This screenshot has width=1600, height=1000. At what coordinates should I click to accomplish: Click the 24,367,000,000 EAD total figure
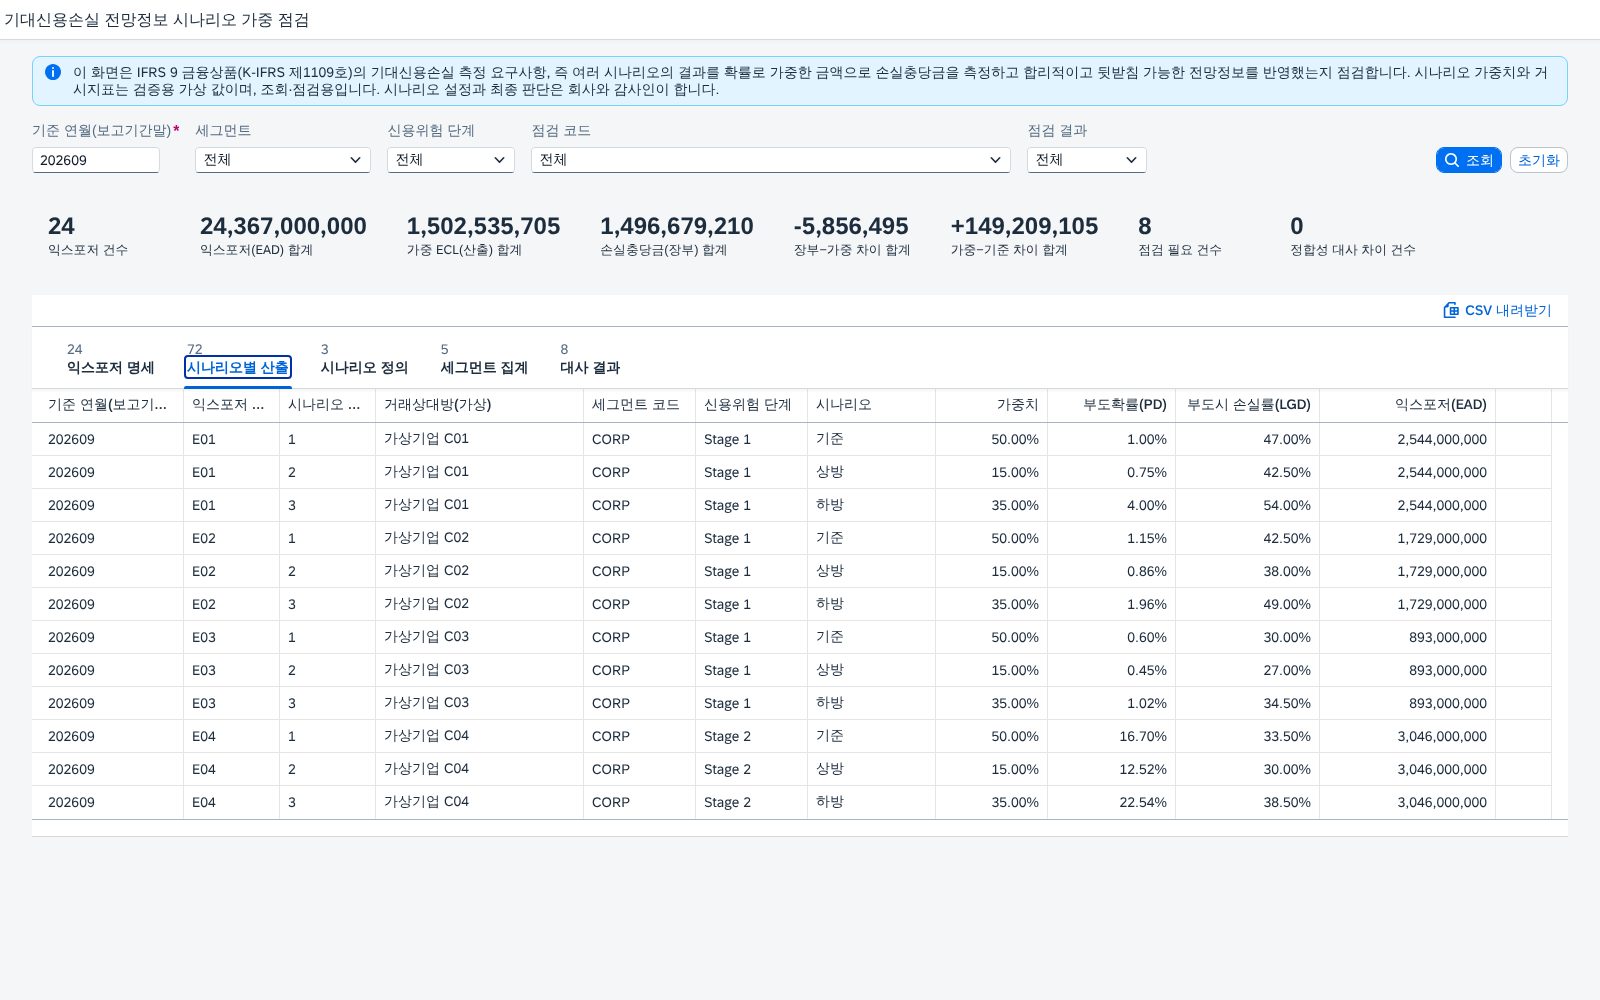[x=283, y=226]
